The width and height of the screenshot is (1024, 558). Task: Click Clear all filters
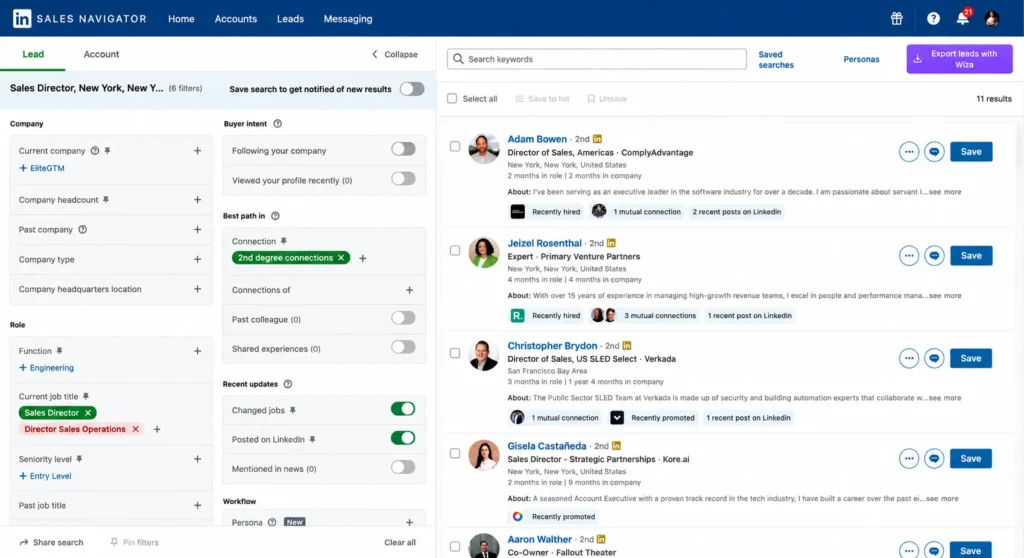[400, 542]
